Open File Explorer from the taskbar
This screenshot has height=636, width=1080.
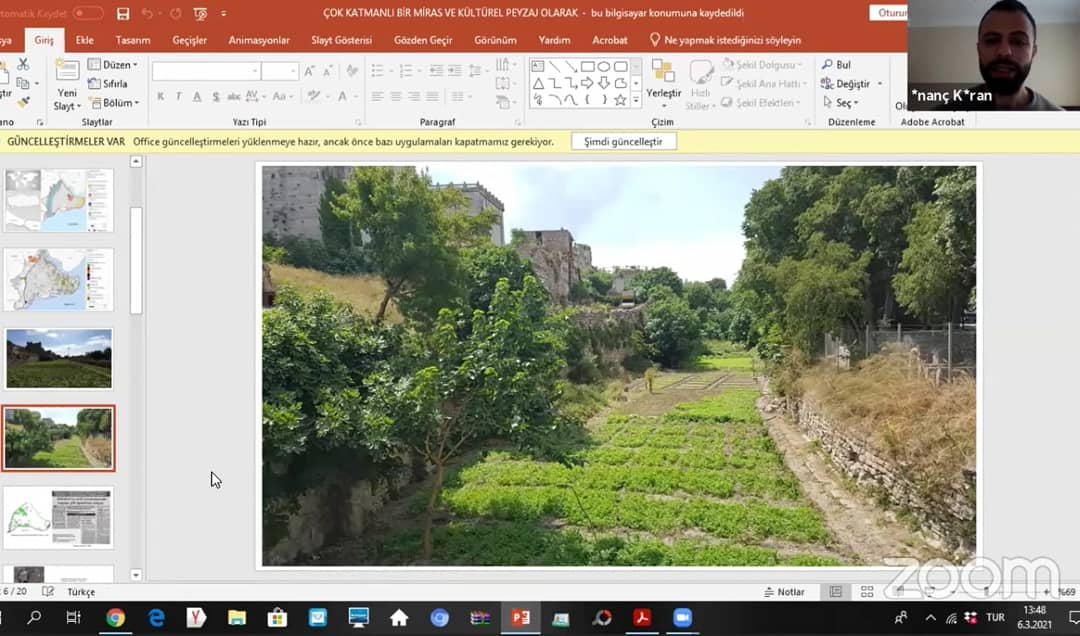(236, 617)
